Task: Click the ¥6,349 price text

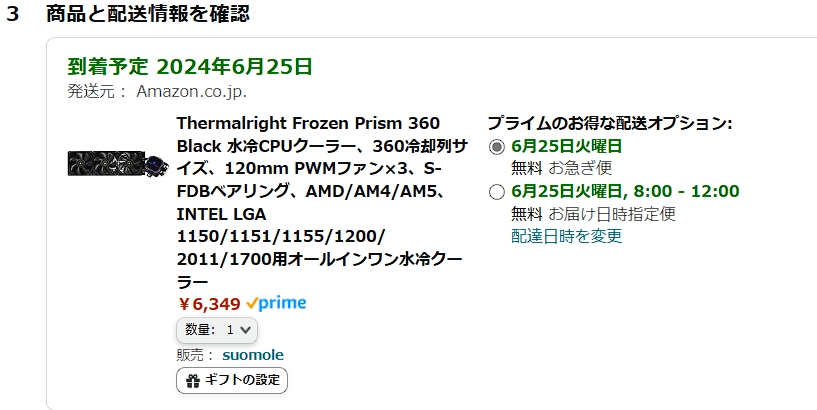Action: pos(209,303)
